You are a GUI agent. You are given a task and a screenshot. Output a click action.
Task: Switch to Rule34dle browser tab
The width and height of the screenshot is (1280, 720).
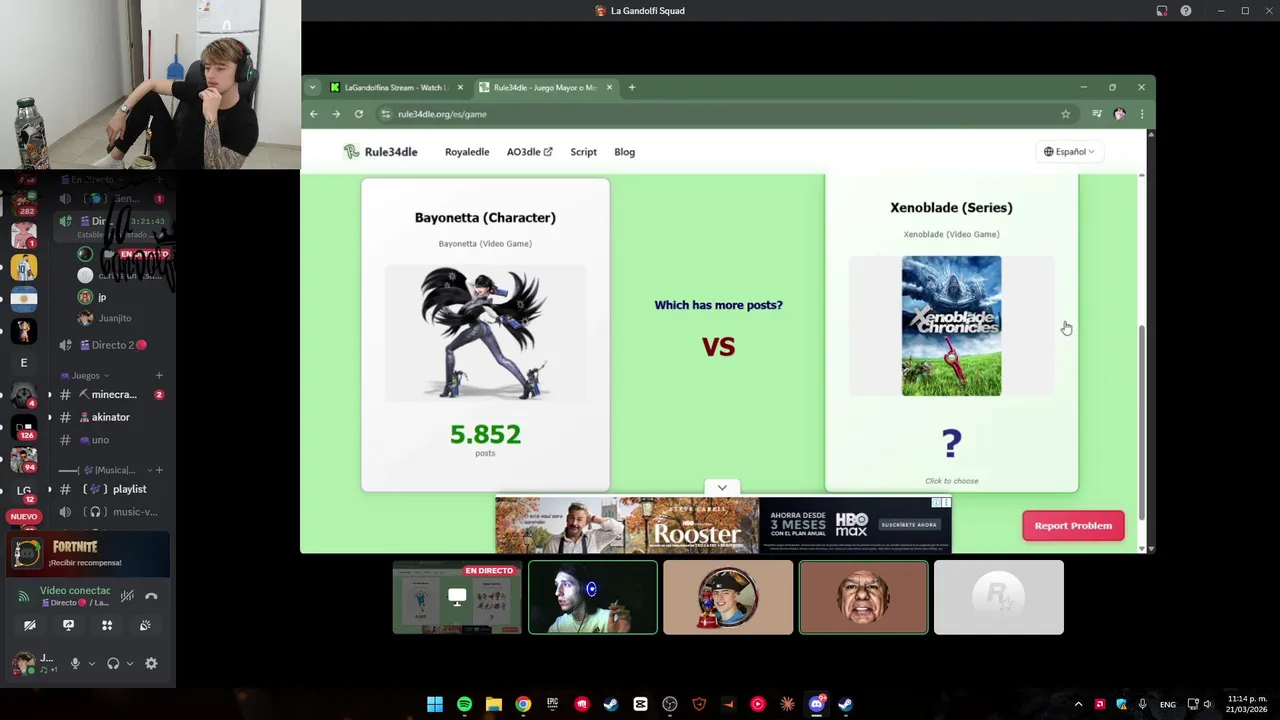pos(544,87)
